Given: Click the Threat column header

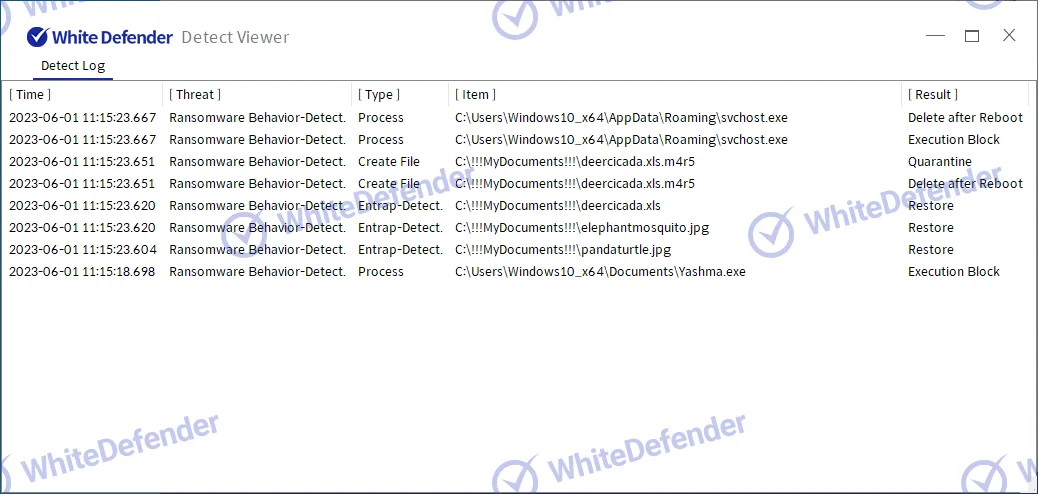Looking at the screenshot, I should point(195,94).
